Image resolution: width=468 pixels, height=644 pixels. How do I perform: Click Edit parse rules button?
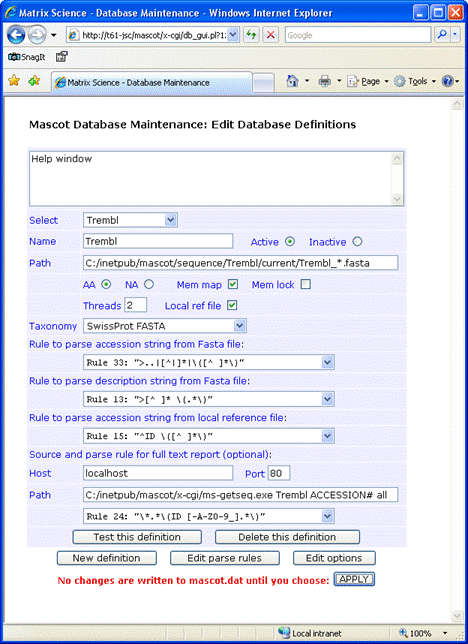tap(225, 558)
